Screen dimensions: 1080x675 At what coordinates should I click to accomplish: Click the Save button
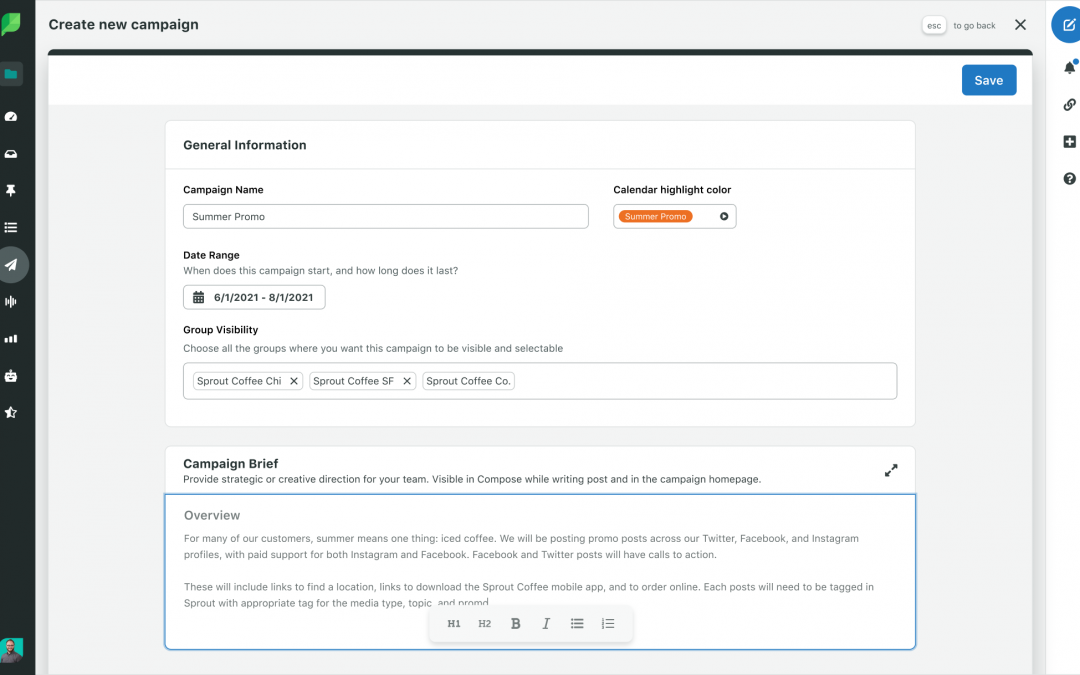coord(988,81)
